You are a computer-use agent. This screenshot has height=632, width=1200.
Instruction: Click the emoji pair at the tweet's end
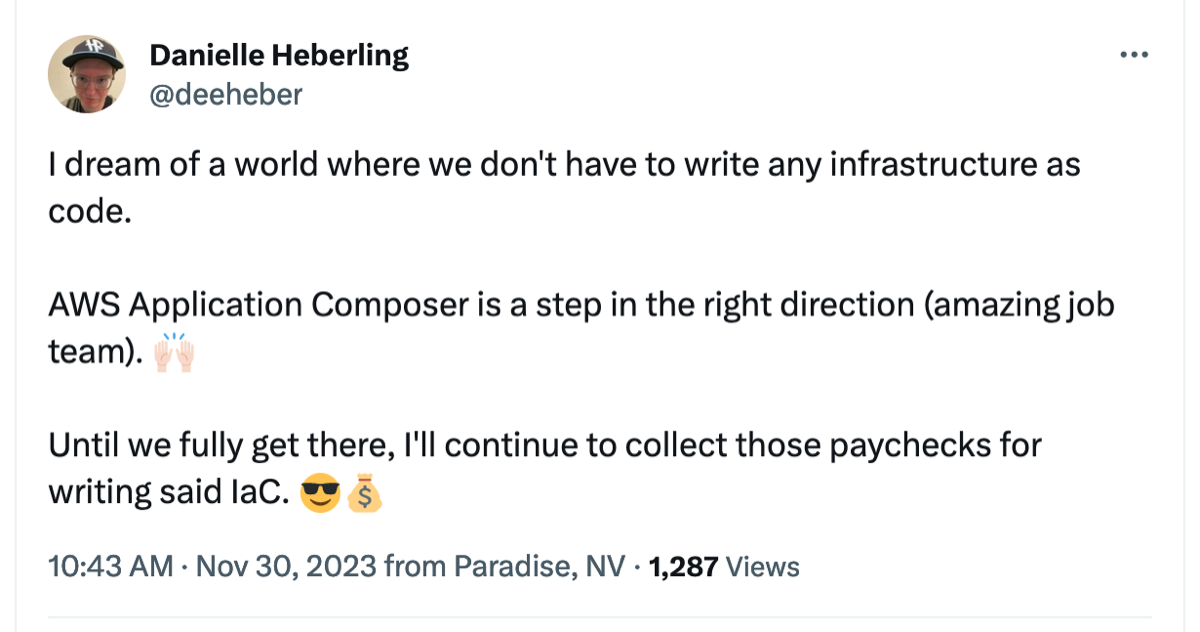coord(342,491)
